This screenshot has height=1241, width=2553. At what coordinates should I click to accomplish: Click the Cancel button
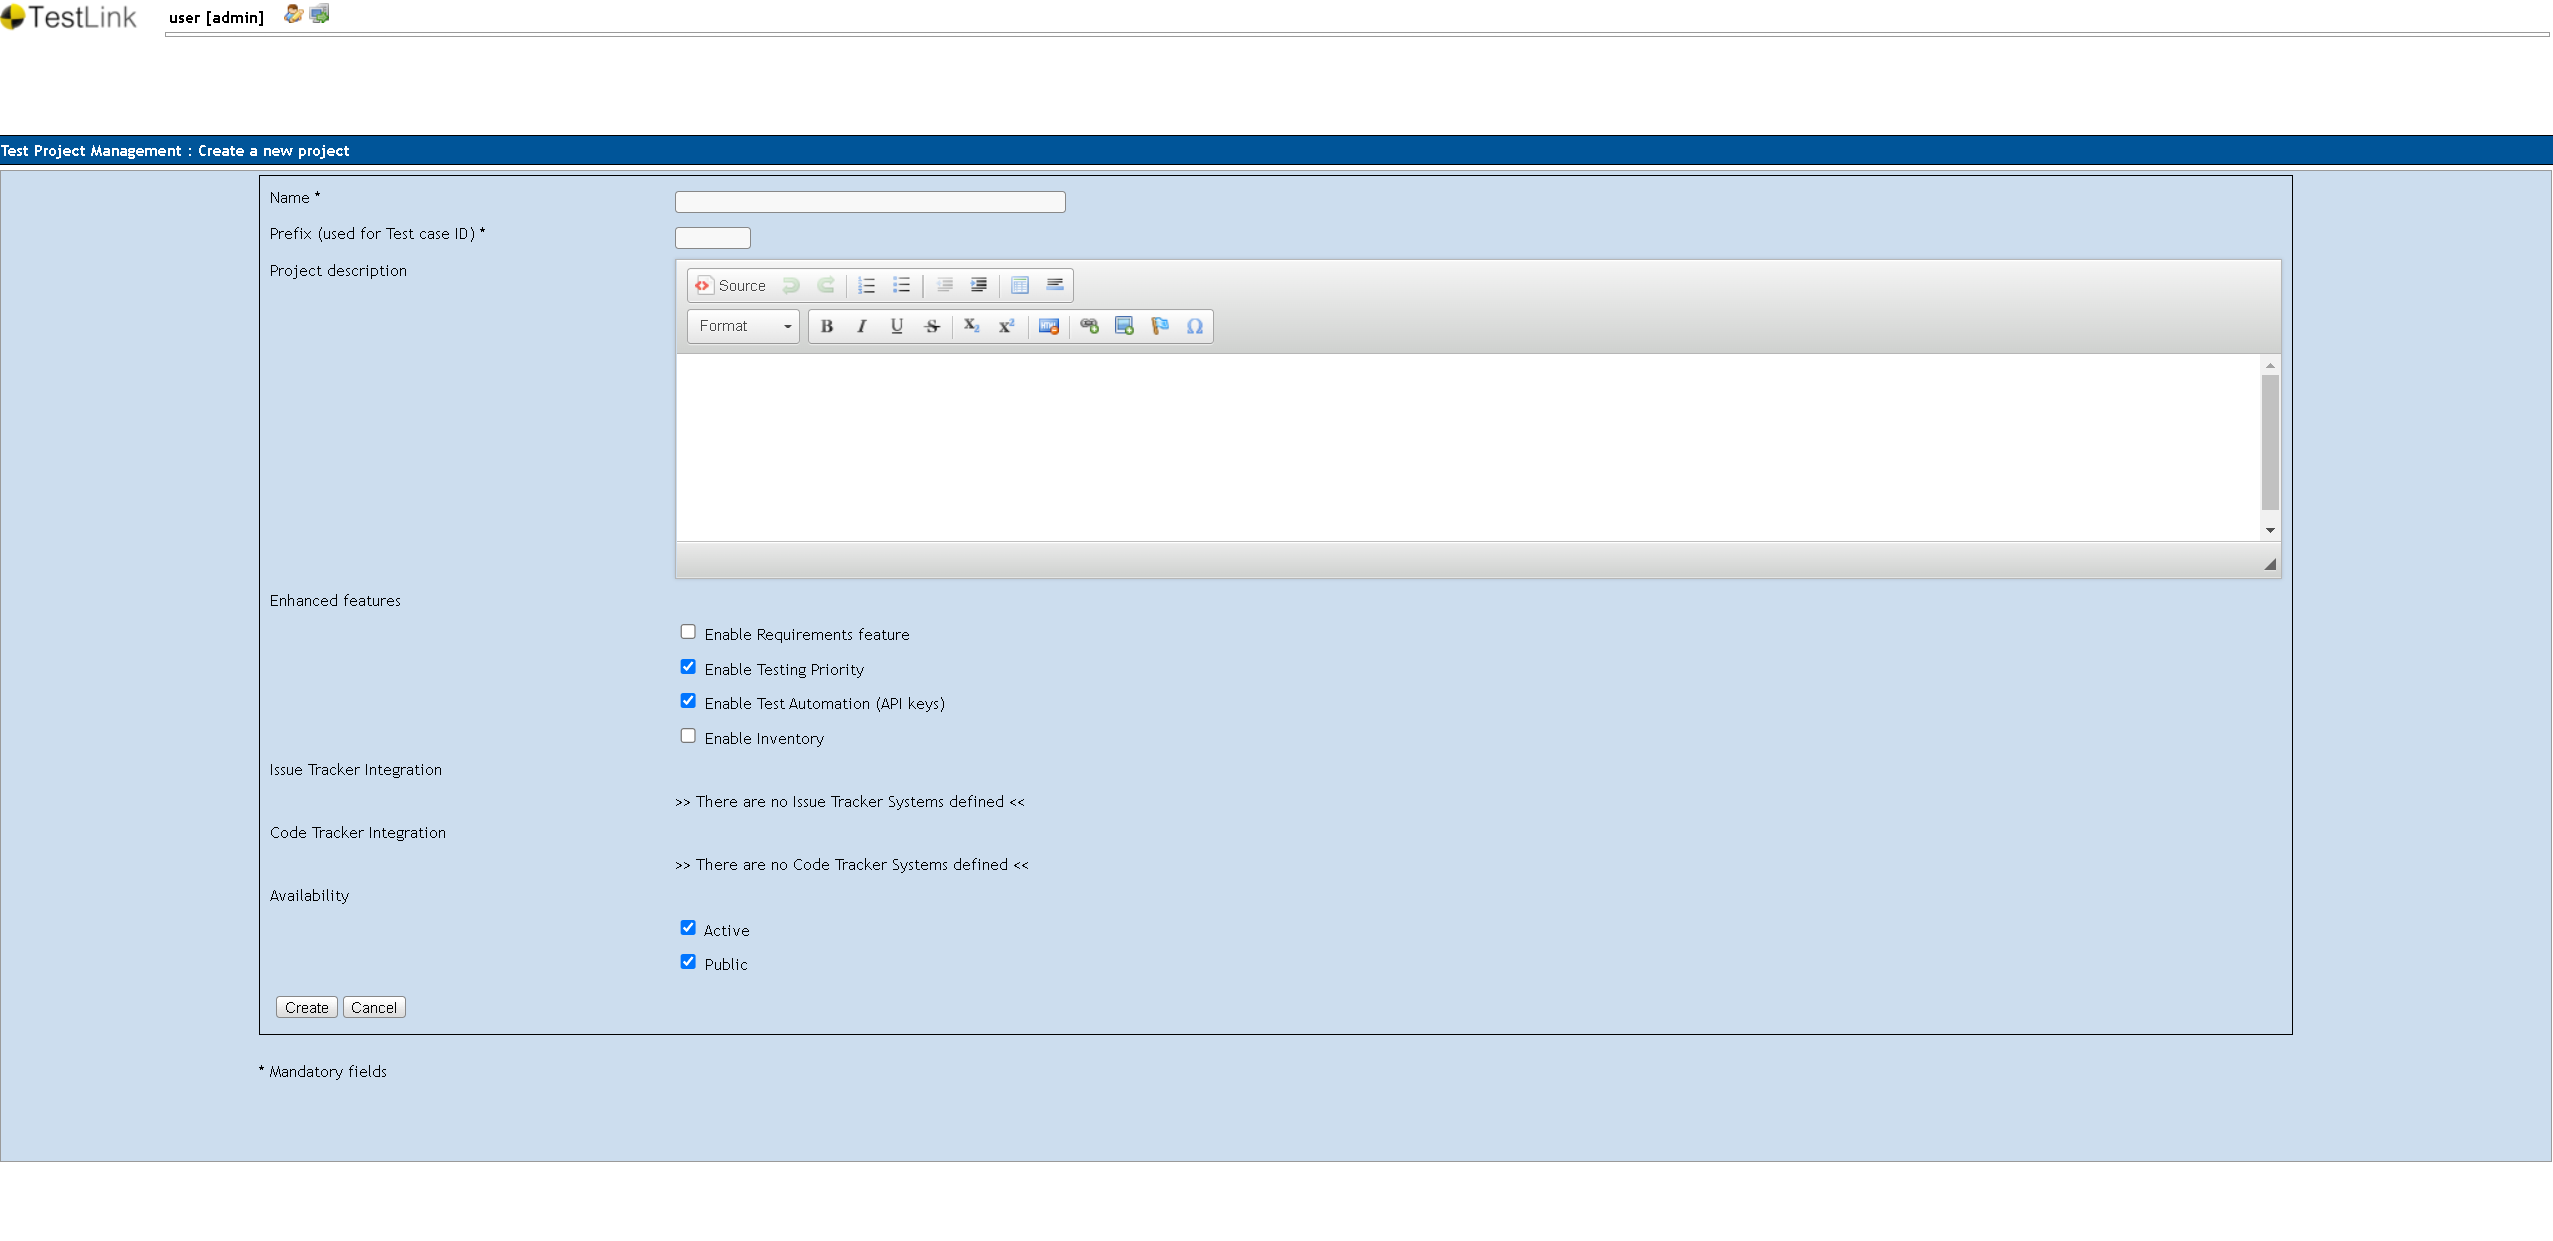[373, 1007]
